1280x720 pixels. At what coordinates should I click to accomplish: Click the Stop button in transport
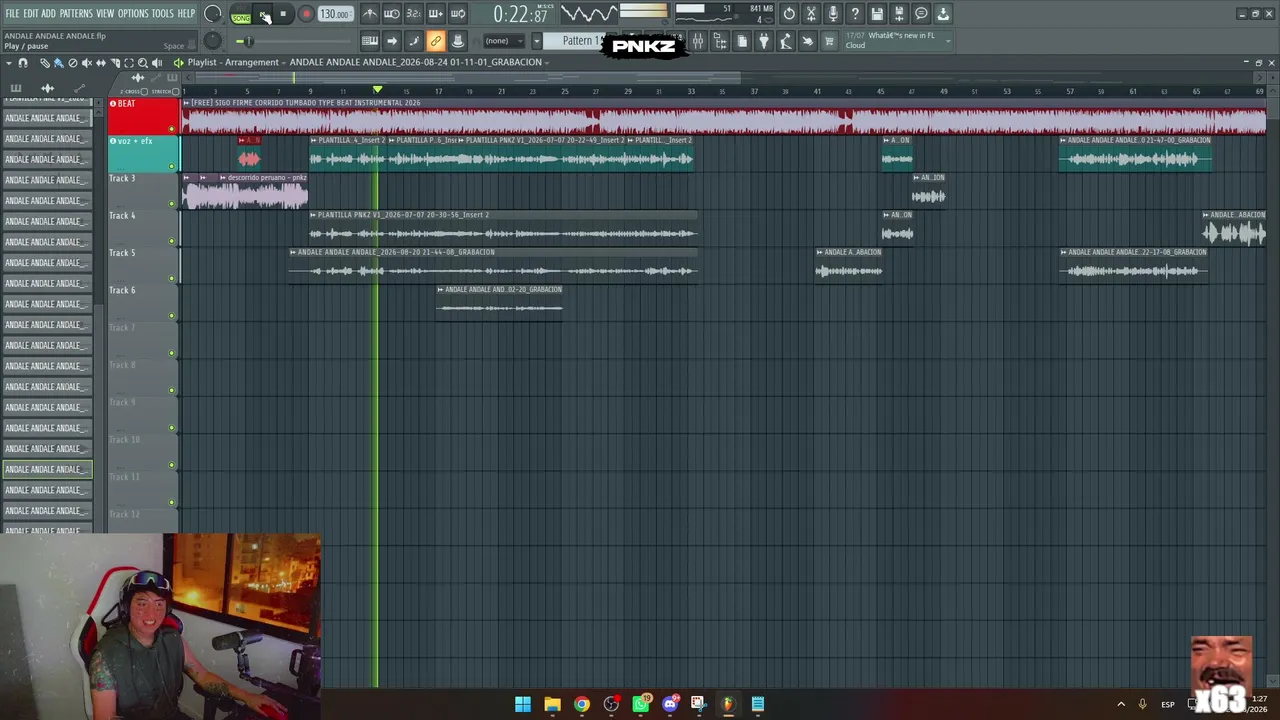coord(284,15)
